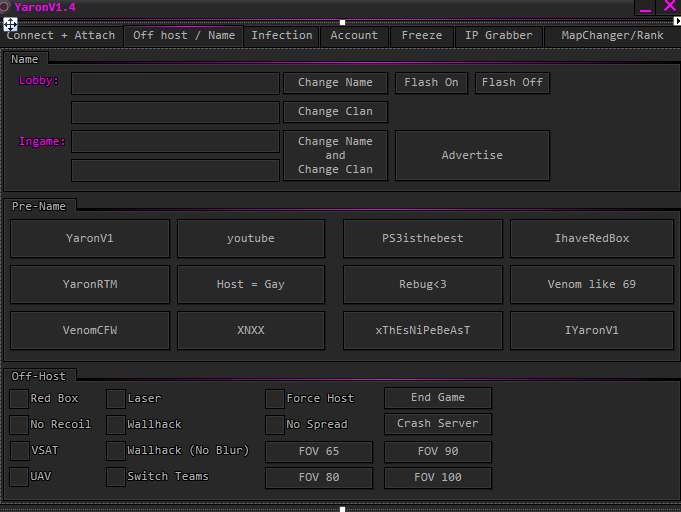Screen dimensions: 681x512
Task: Open the IP Grabber tab
Action: point(499,36)
